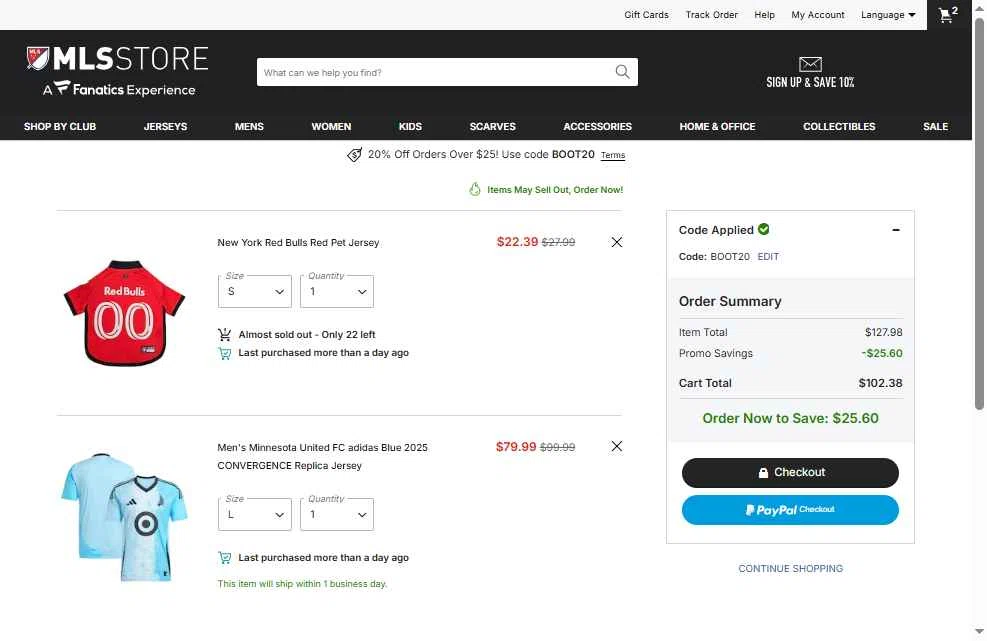987x641 pixels.
Task: Open Shop By Club menu
Action: click(x=60, y=127)
